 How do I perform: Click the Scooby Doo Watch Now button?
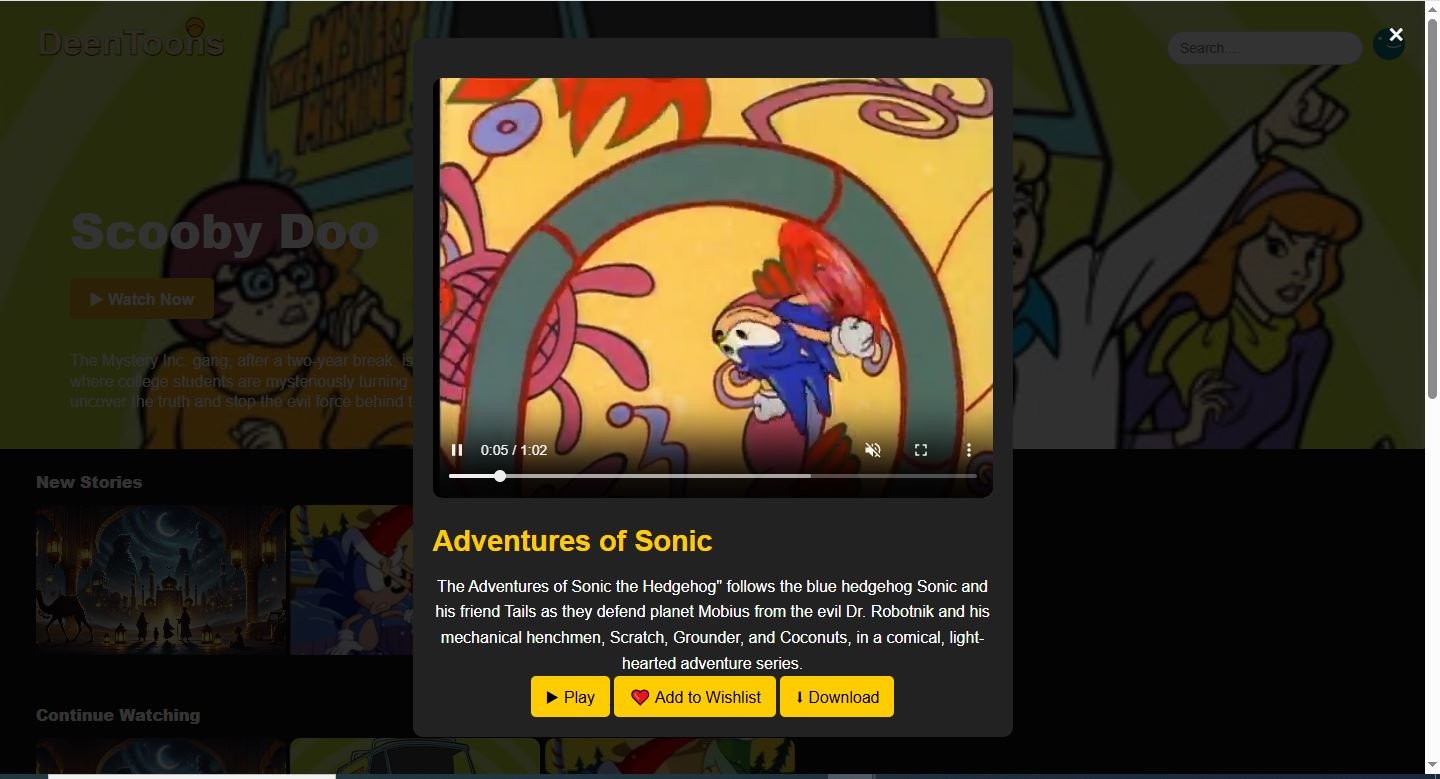click(141, 299)
